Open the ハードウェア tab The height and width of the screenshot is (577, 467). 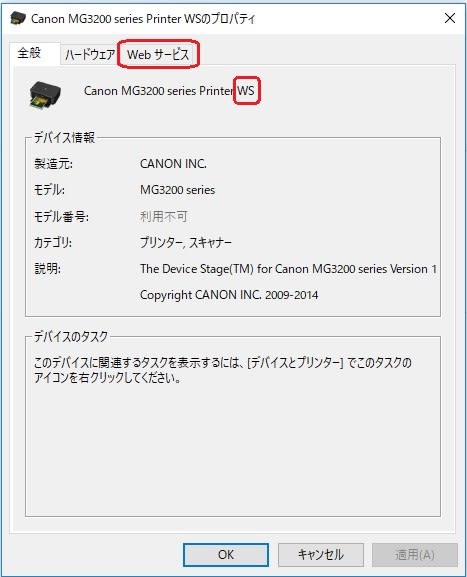click(x=90, y=55)
